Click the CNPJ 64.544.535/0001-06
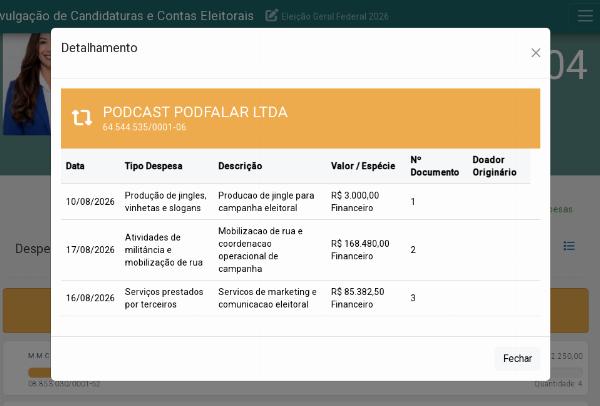600x406 pixels. pyautogui.click(x=144, y=127)
